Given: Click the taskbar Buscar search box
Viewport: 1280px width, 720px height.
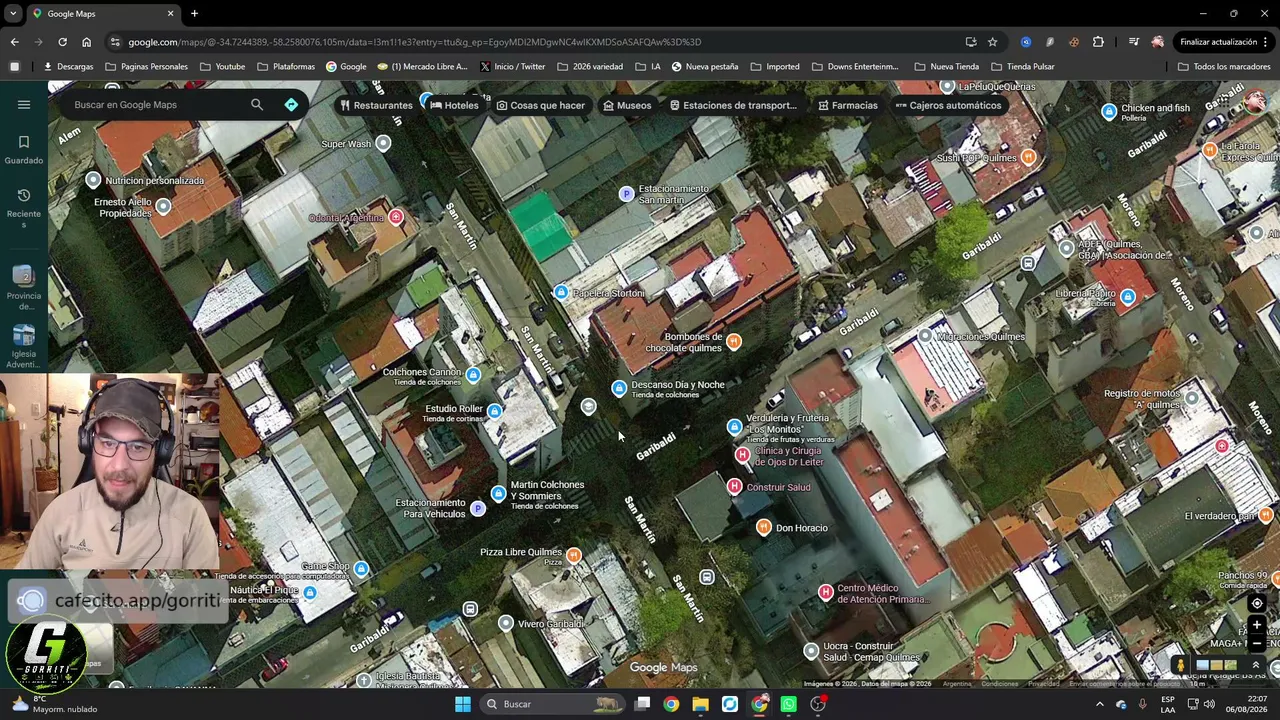Looking at the screenshot, I should [551, 704].
